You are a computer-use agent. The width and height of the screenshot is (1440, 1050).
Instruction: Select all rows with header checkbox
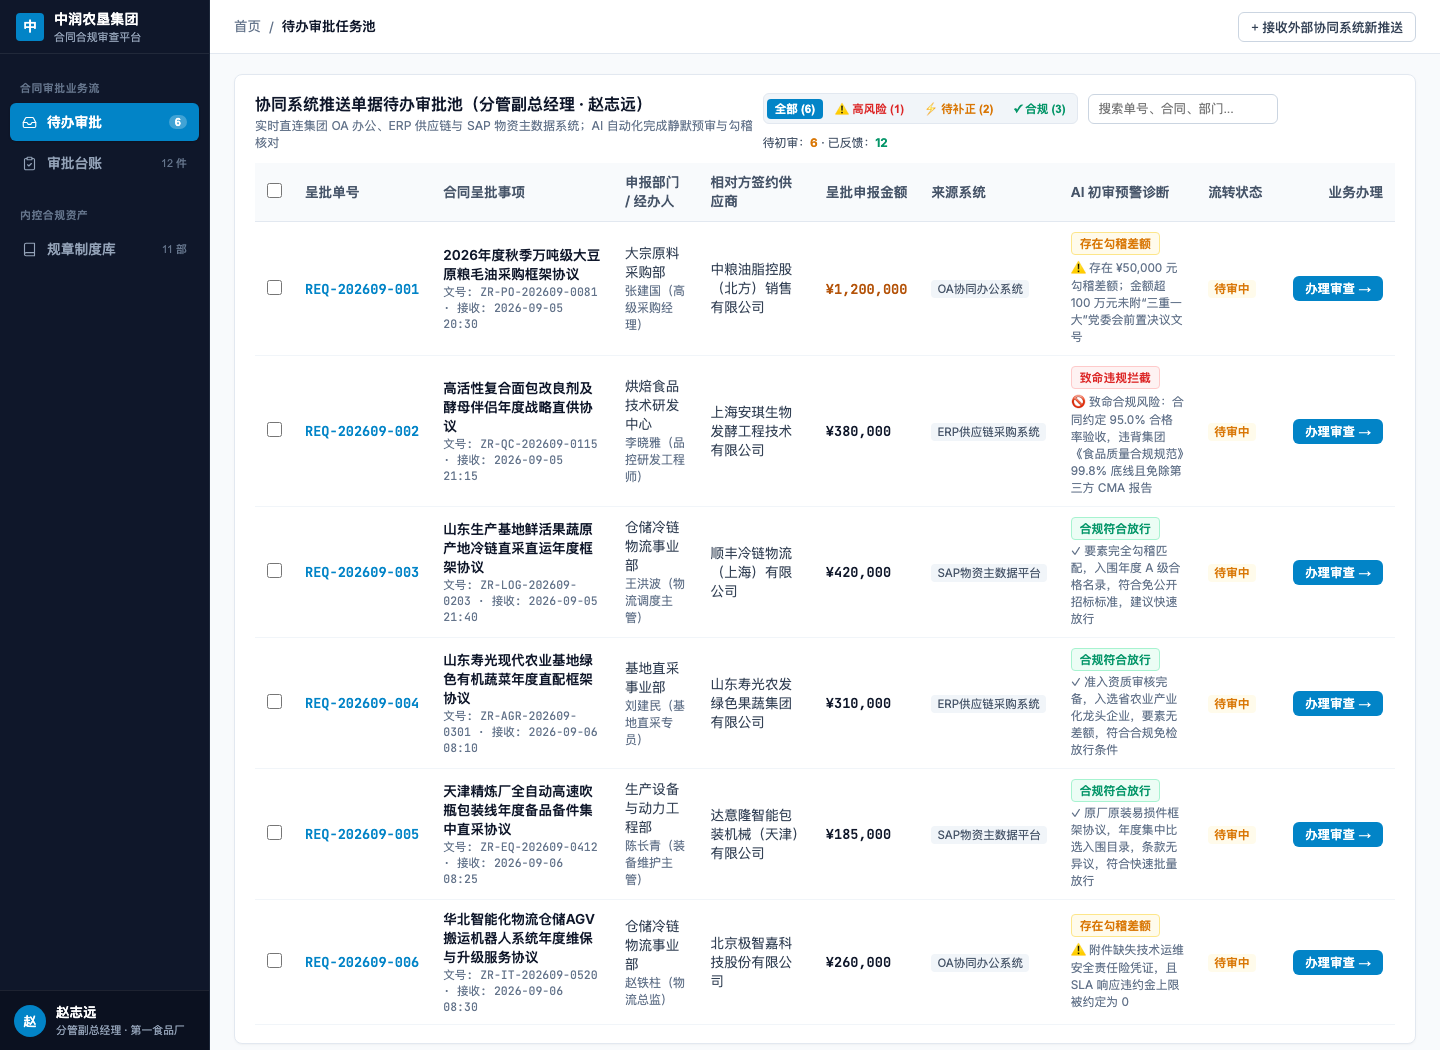pyautogui.click(x=275, y=190)
